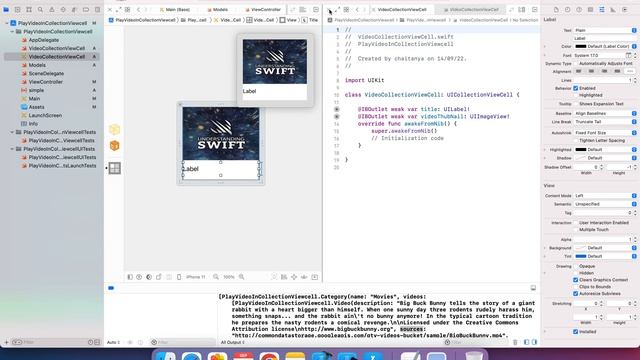Enable the Opaque drawing checkbox
The width and height of the screenshot is (640, 360).
pos(576,266)
